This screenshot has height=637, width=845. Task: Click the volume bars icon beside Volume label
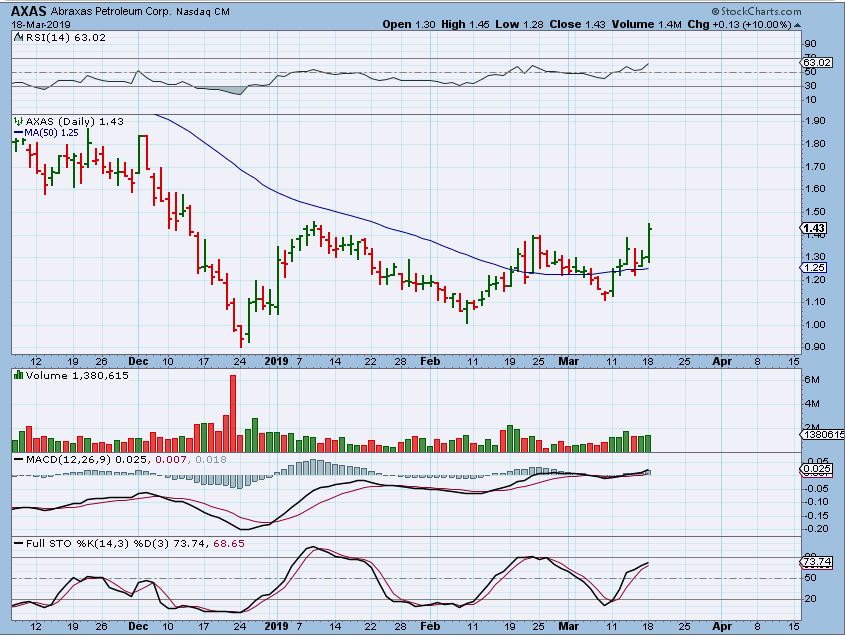point(18,375)
